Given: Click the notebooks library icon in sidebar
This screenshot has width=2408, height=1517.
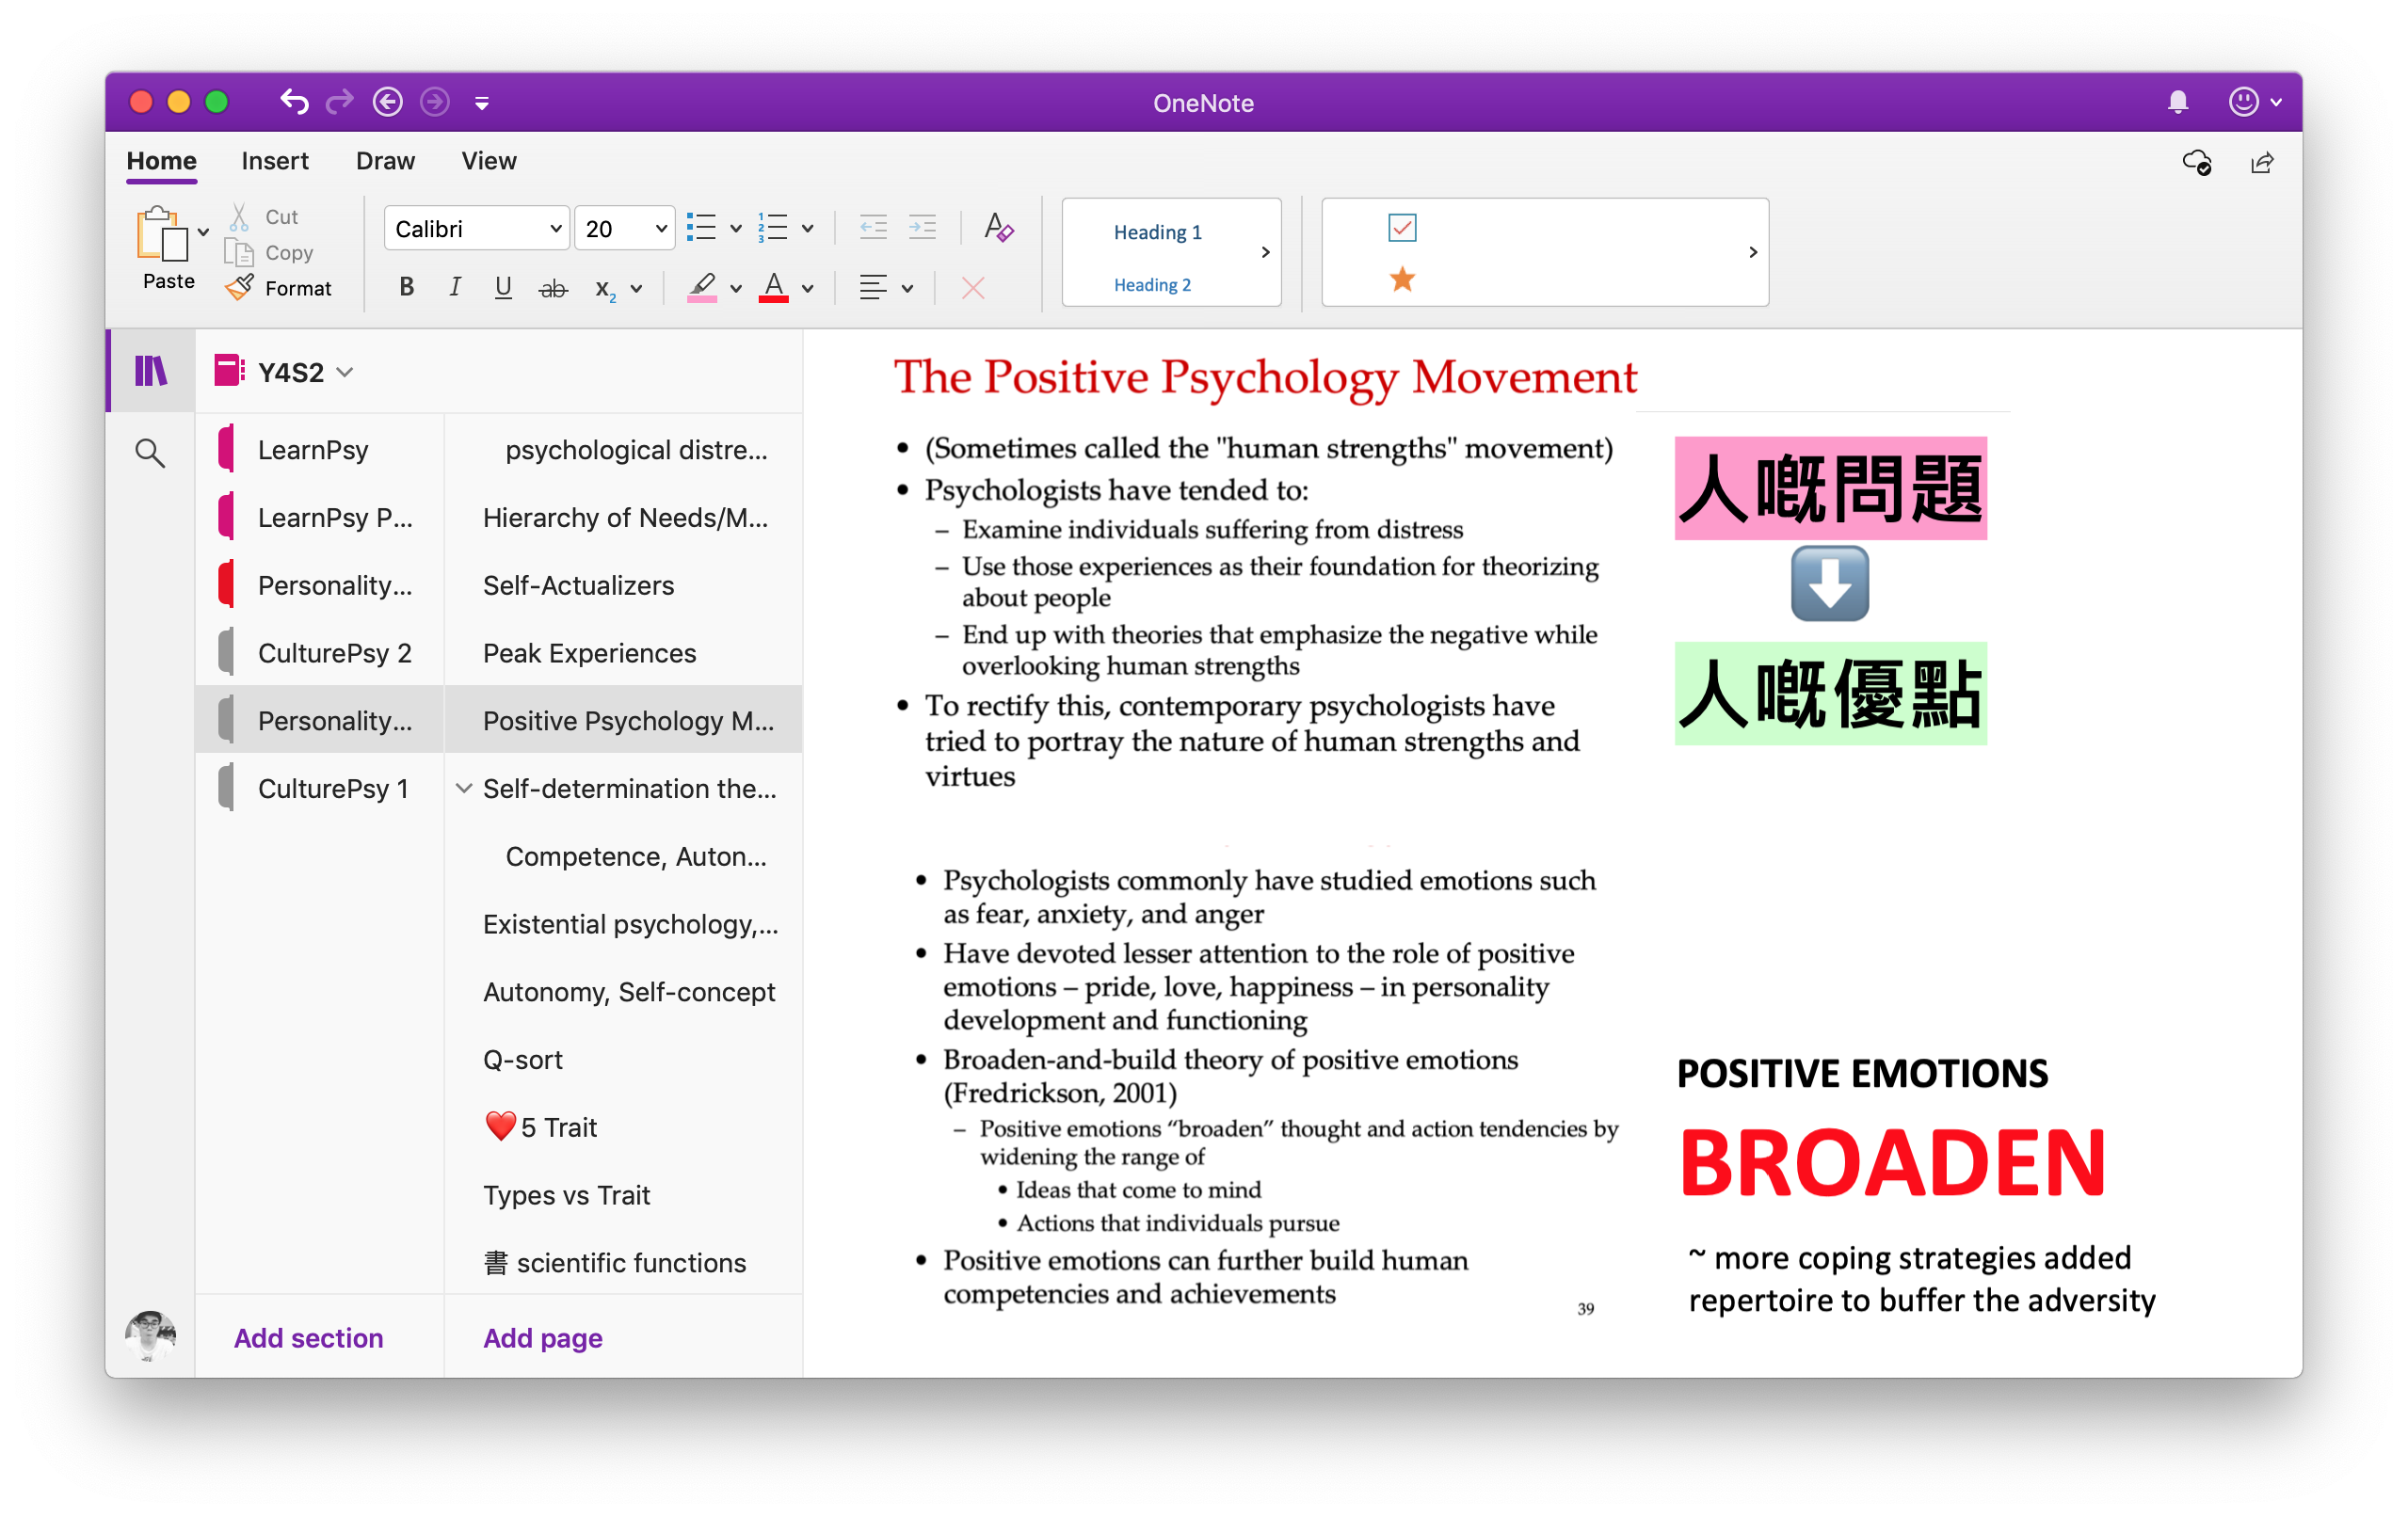Looking at the screenshot, I should pyautogui.click(x=150, y=370).
